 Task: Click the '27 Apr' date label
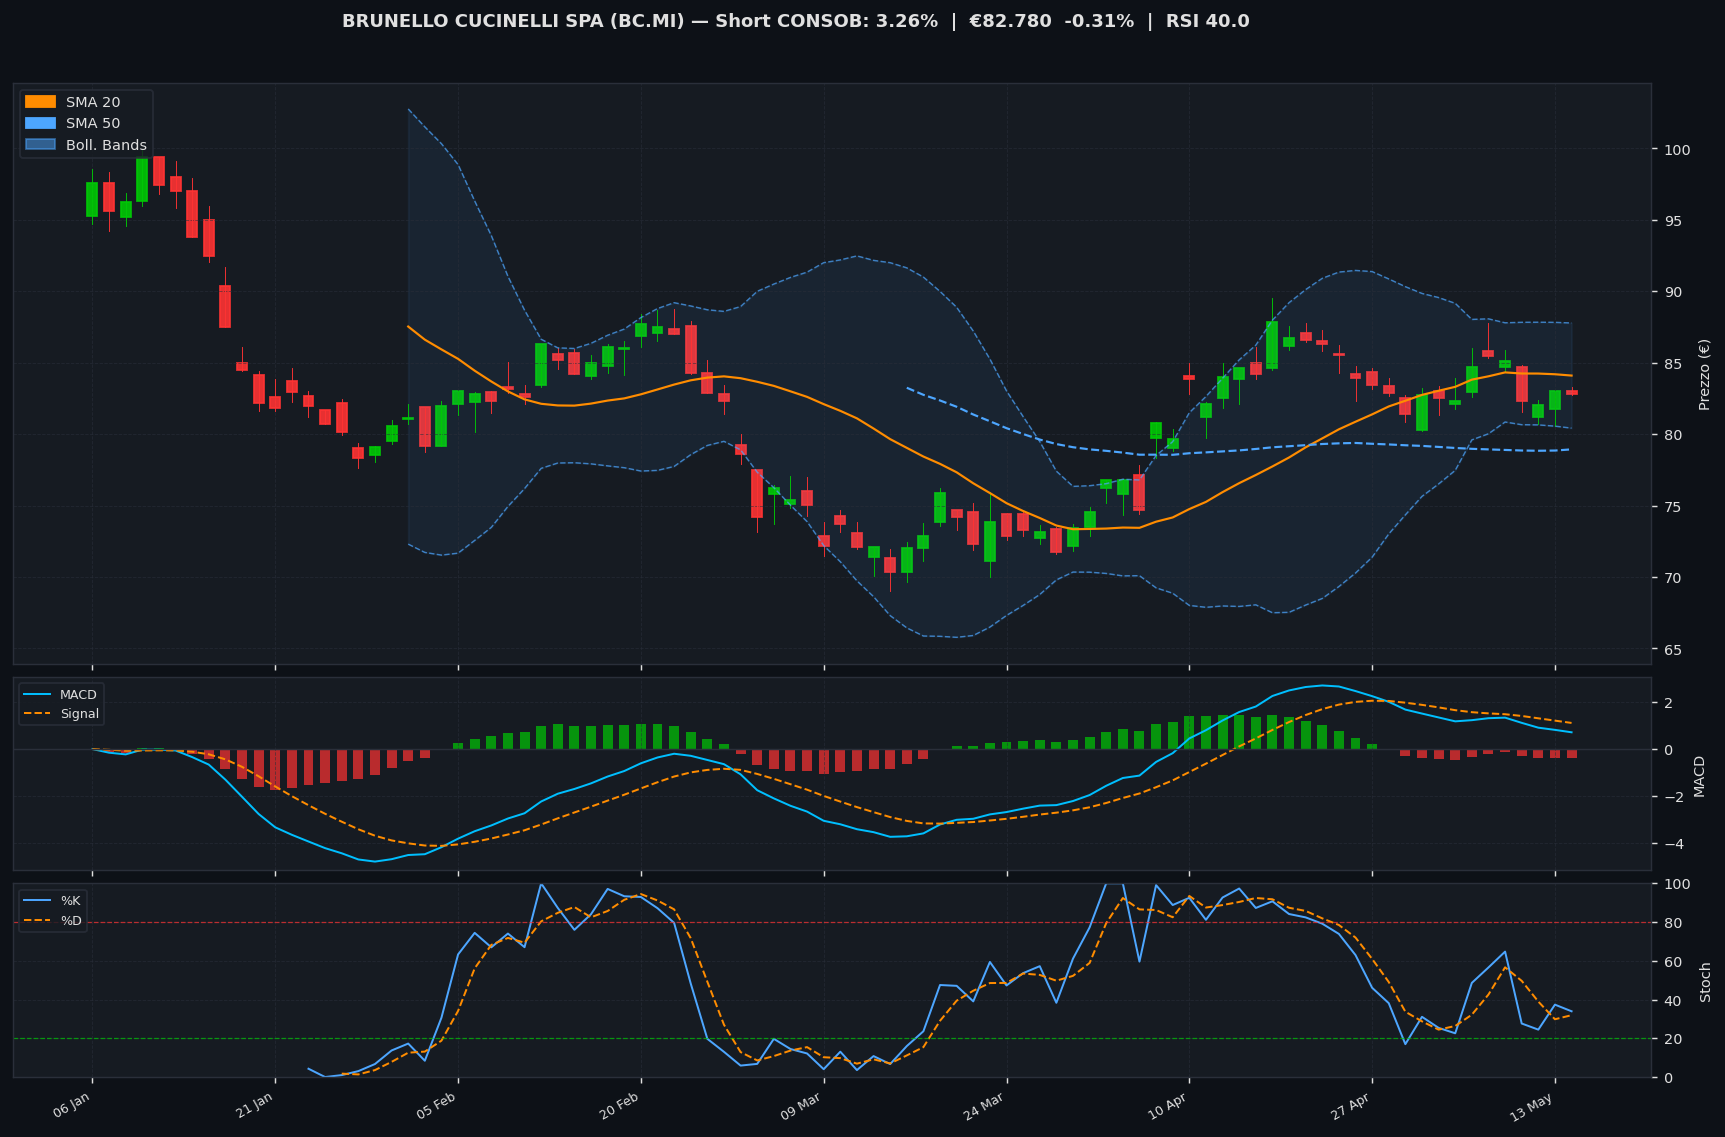(1351, 1105)
